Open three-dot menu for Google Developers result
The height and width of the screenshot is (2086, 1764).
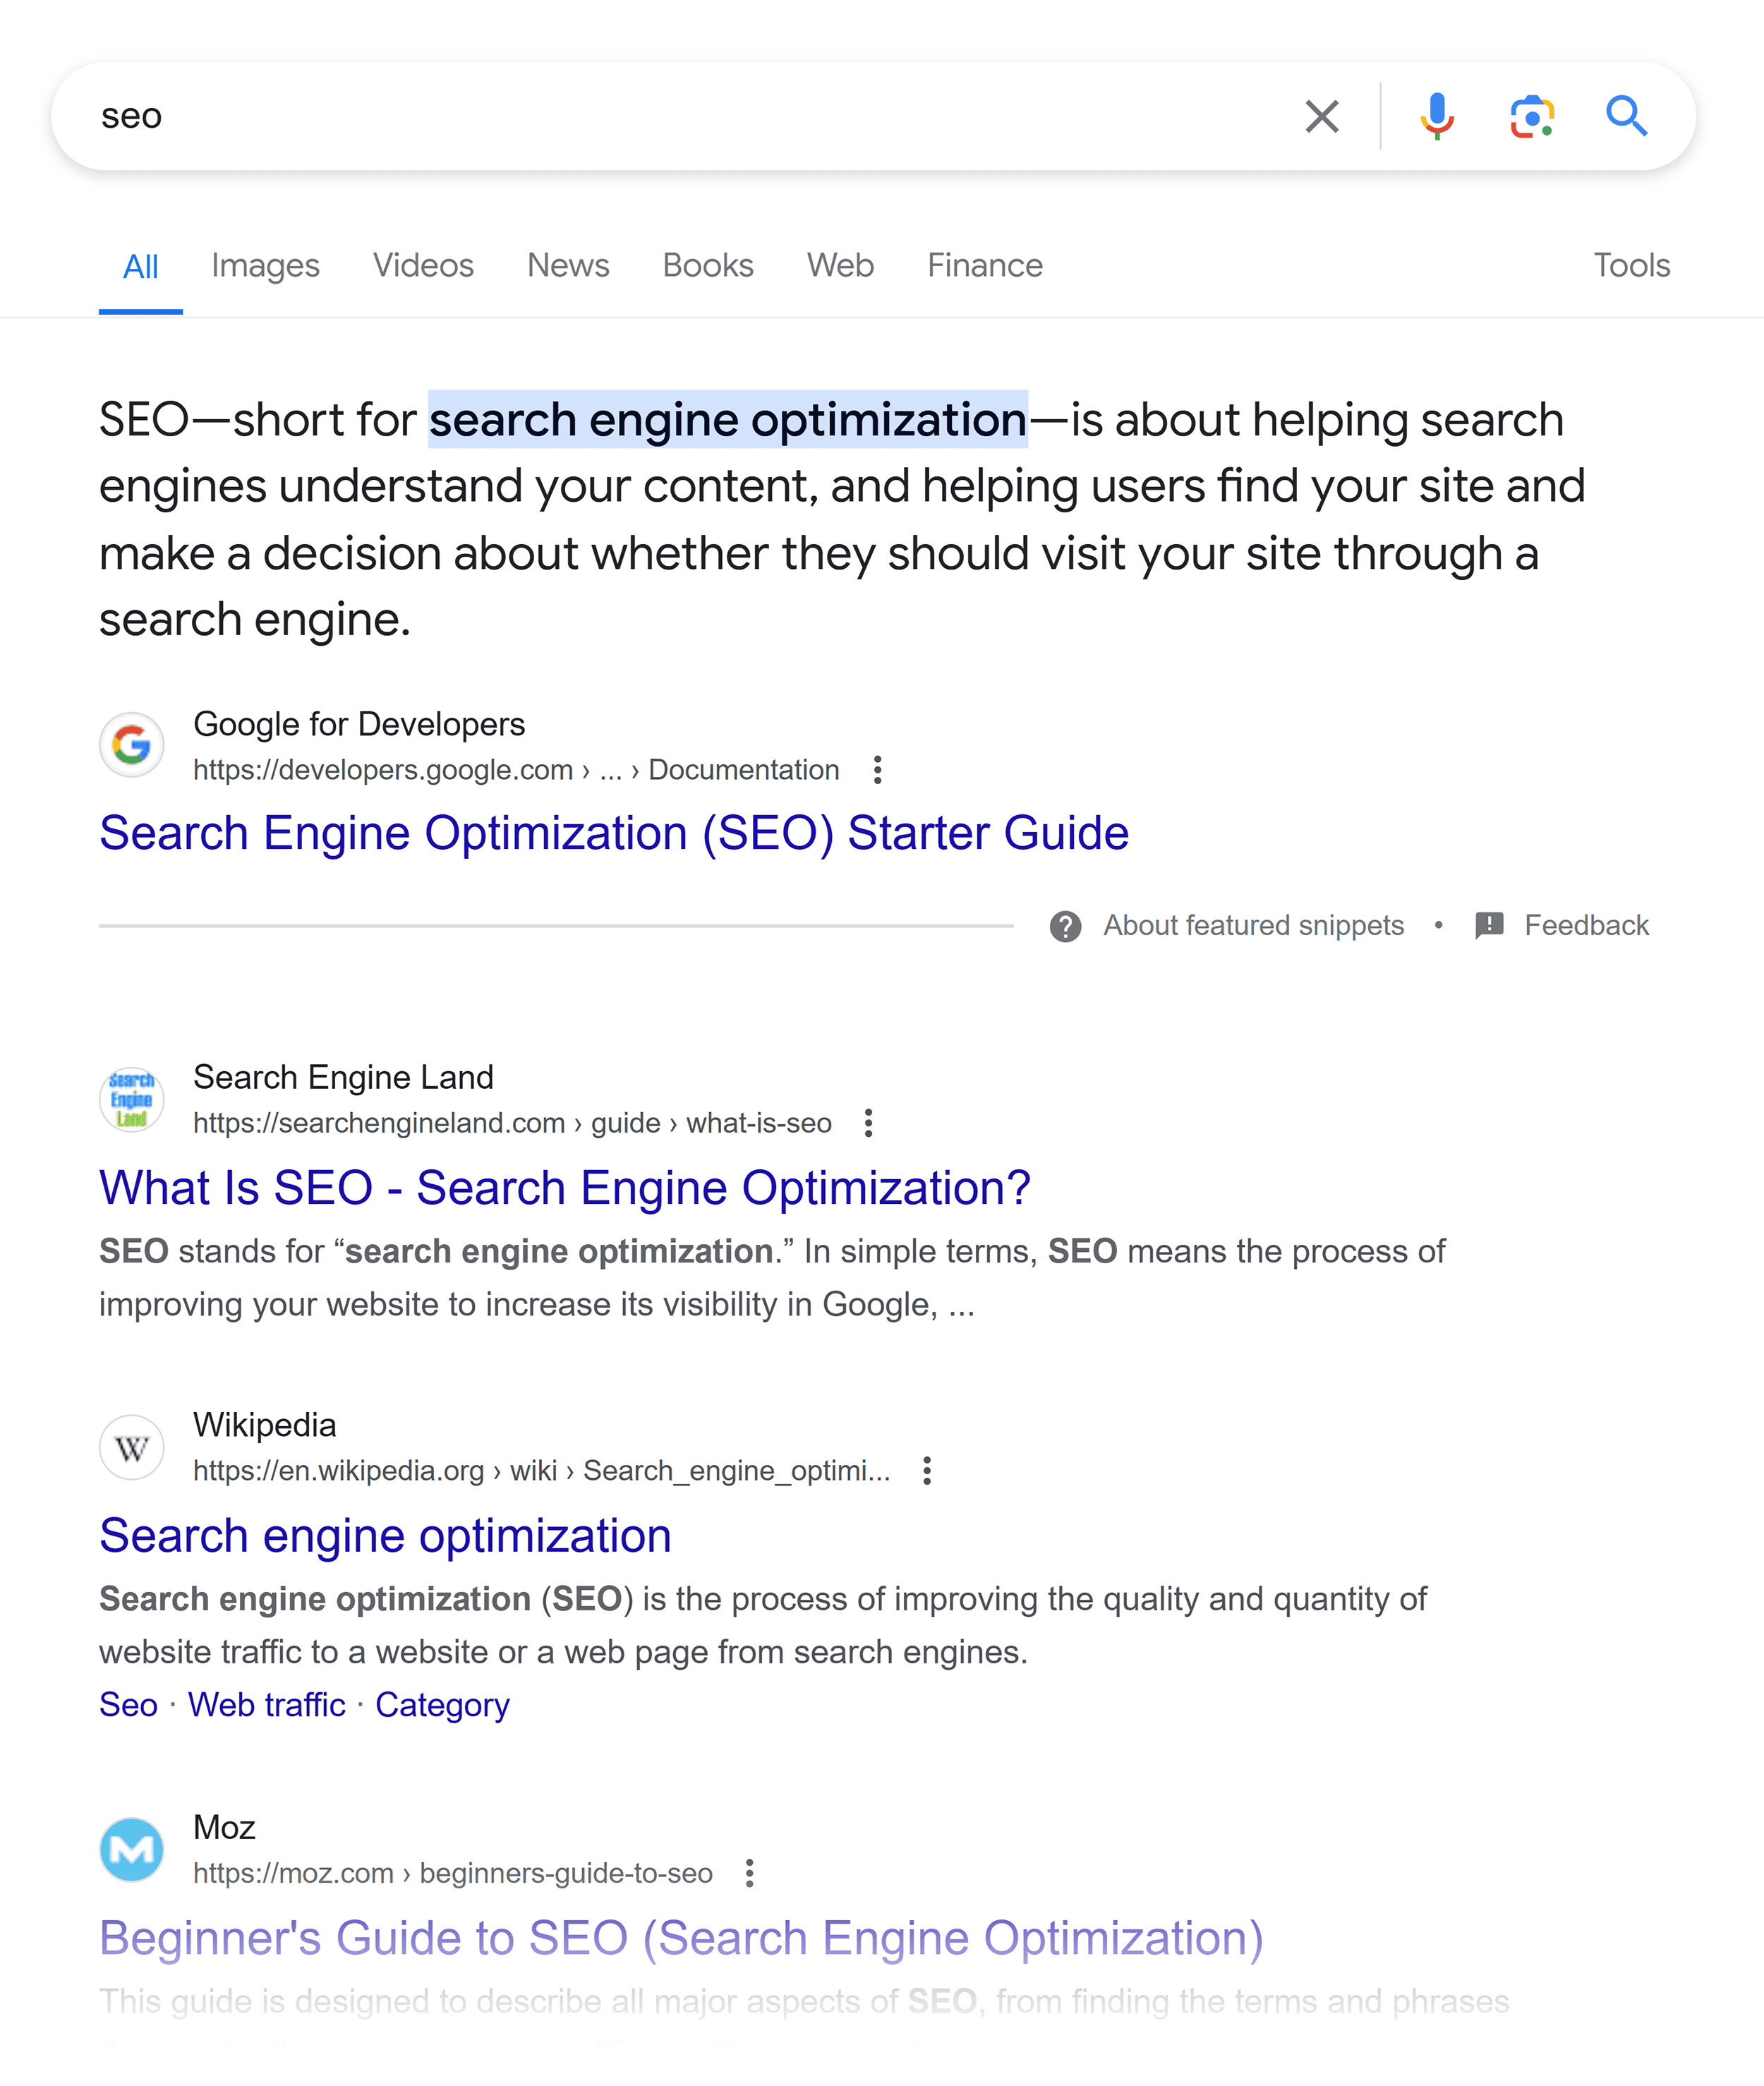(x=877, y=770)
